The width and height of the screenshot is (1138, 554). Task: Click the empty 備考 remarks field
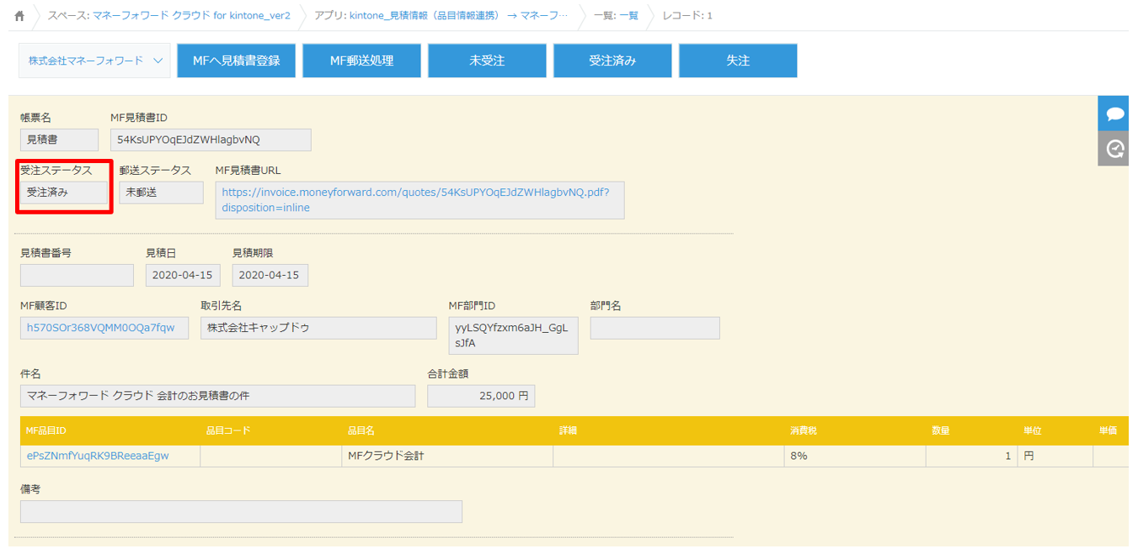tap(241, 511)
